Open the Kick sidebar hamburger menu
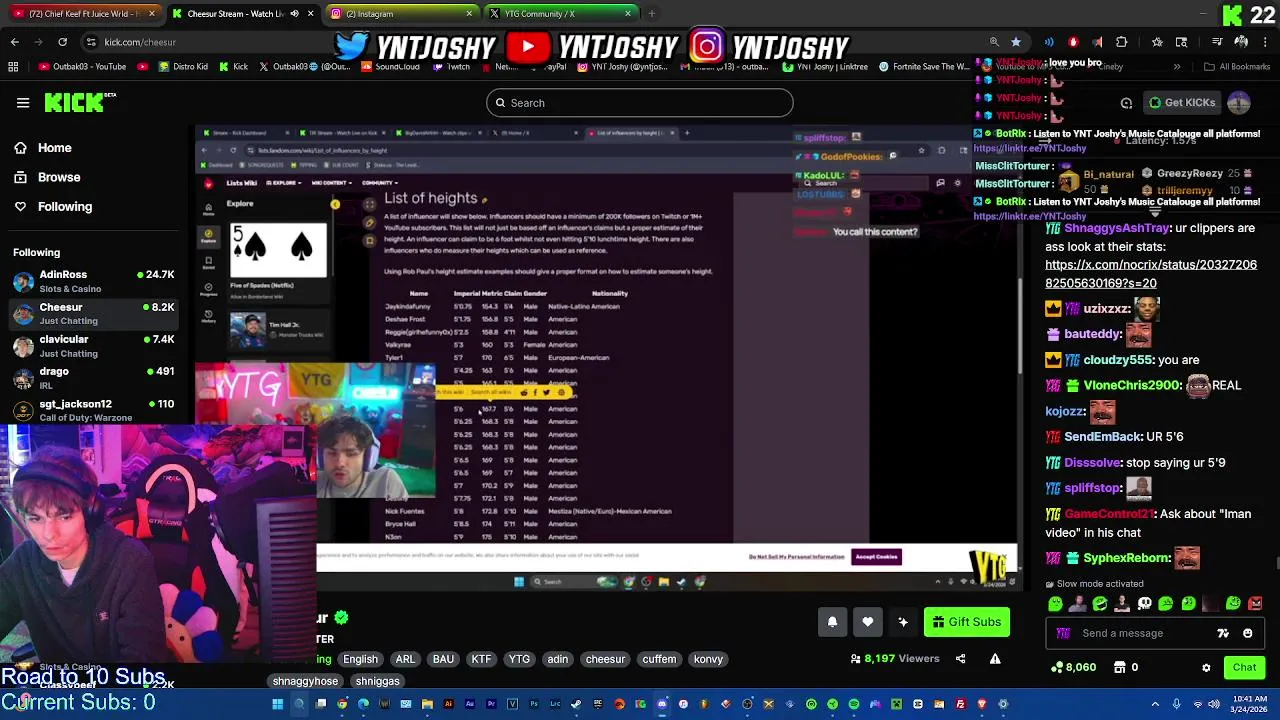This screenshot has width=1280, height=720. click(23, 103)
